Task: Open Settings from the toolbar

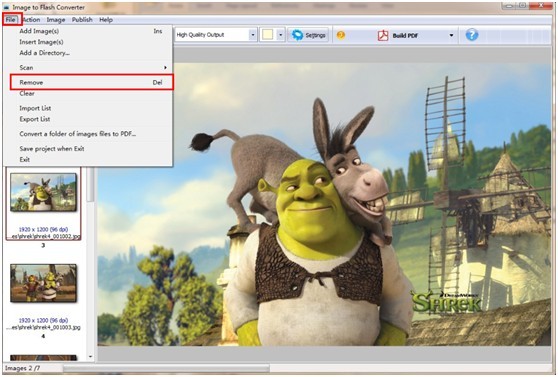Action: click(308, 35)
